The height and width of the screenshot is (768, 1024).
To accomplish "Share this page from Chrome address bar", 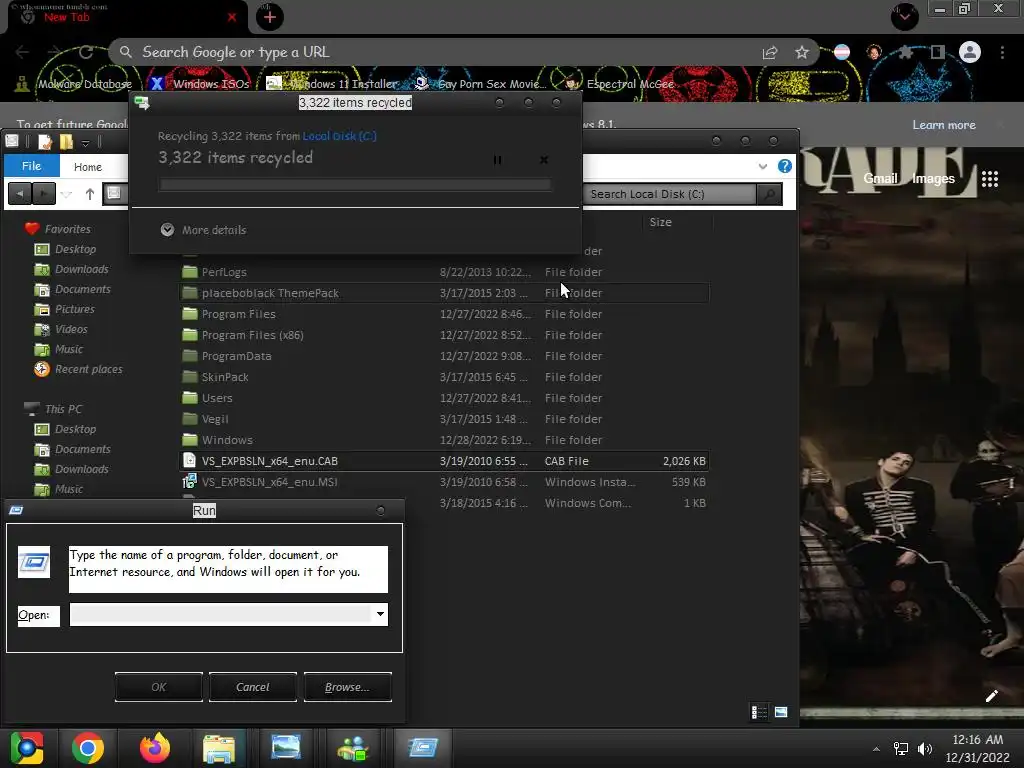I will (770, 53).
